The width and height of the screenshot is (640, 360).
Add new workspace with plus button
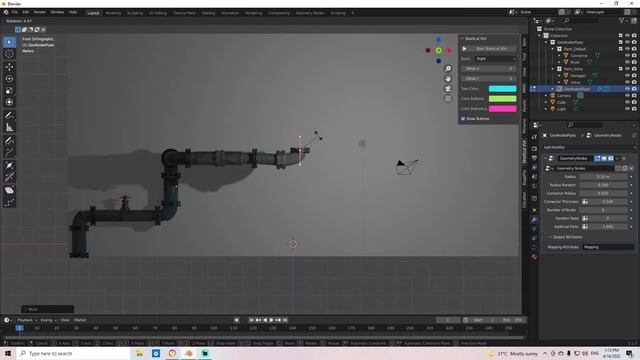coord(353,13)
